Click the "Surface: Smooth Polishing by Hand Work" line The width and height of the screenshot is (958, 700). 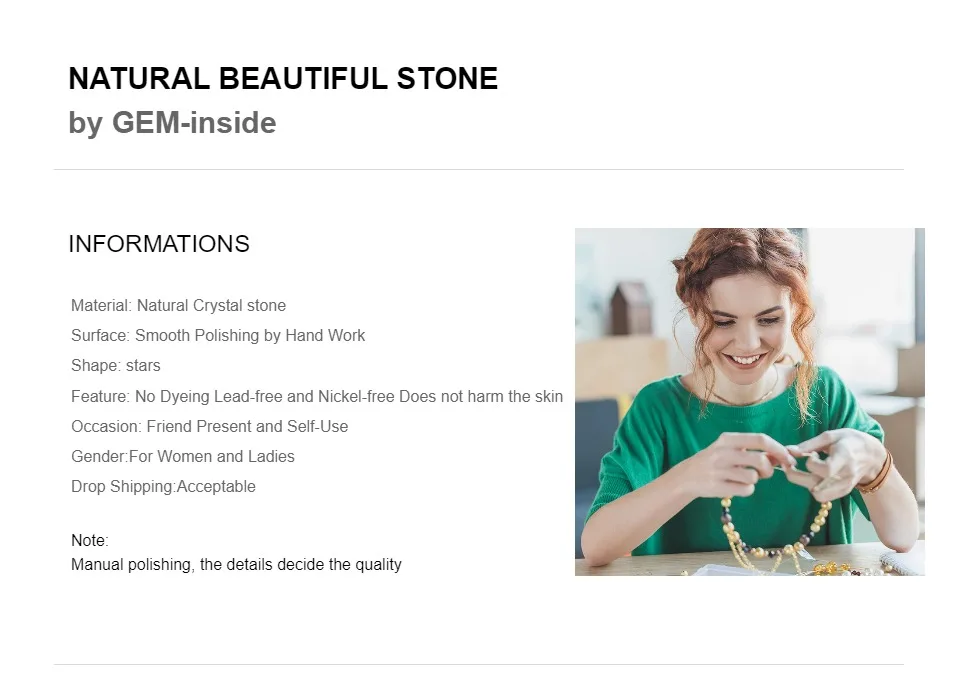(218, 336)
